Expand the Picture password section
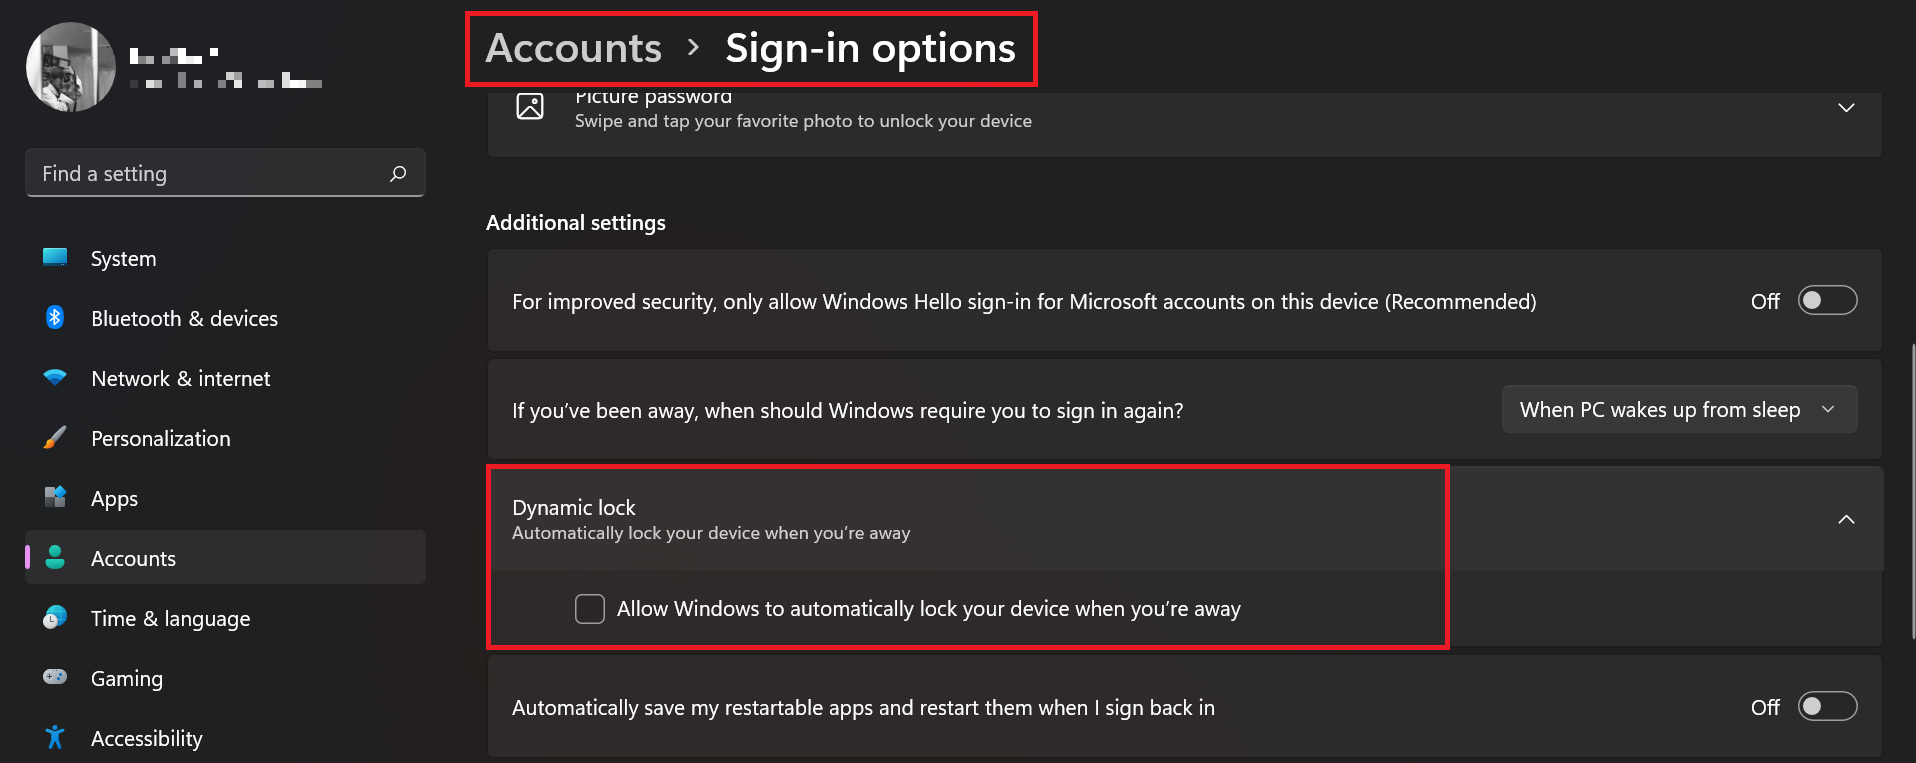 click(x=1846, y=107)
